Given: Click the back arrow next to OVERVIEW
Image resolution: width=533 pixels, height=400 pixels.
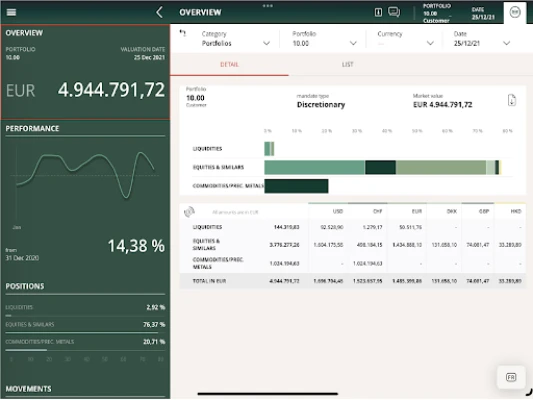Looking at the screenshot, I should (x=159, y=12).
